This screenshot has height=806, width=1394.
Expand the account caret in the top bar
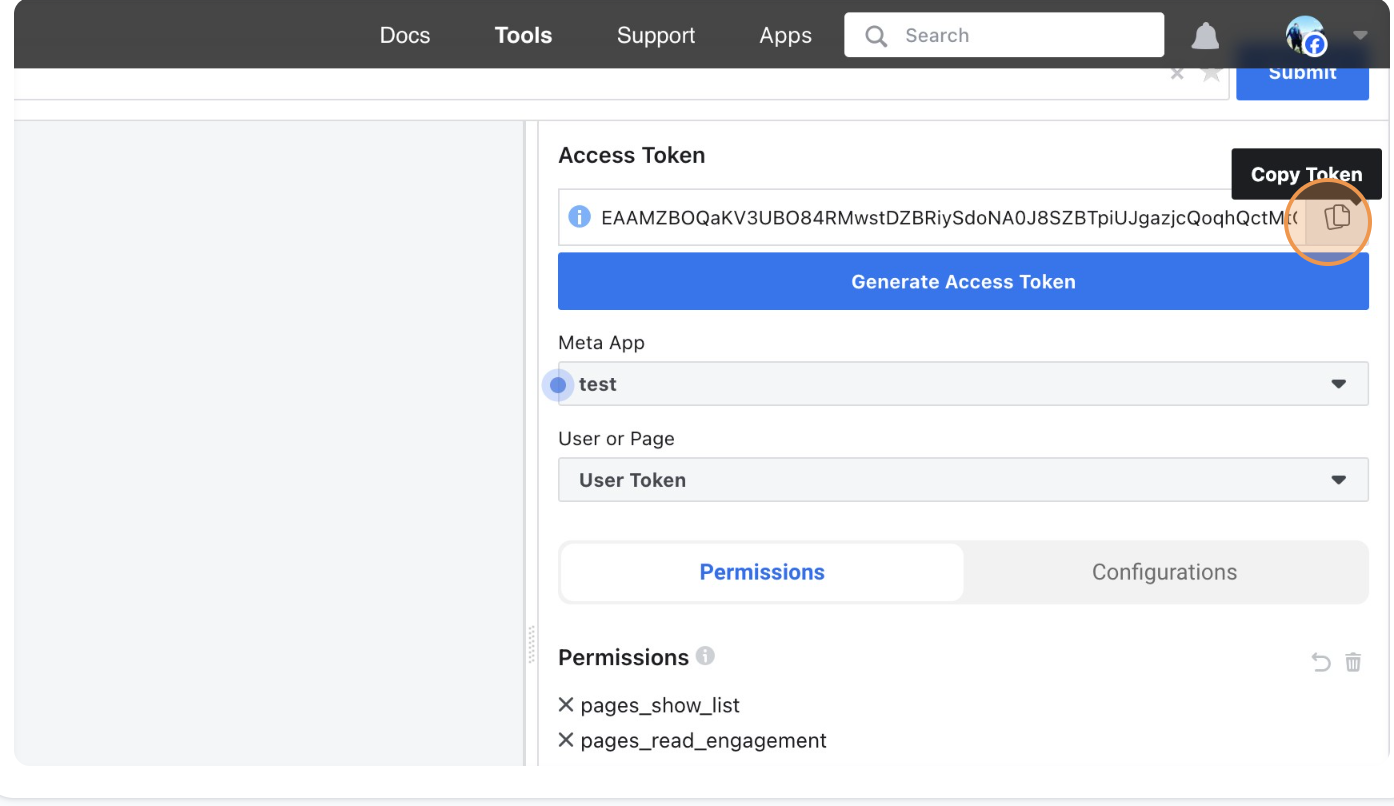[1359, 35]
